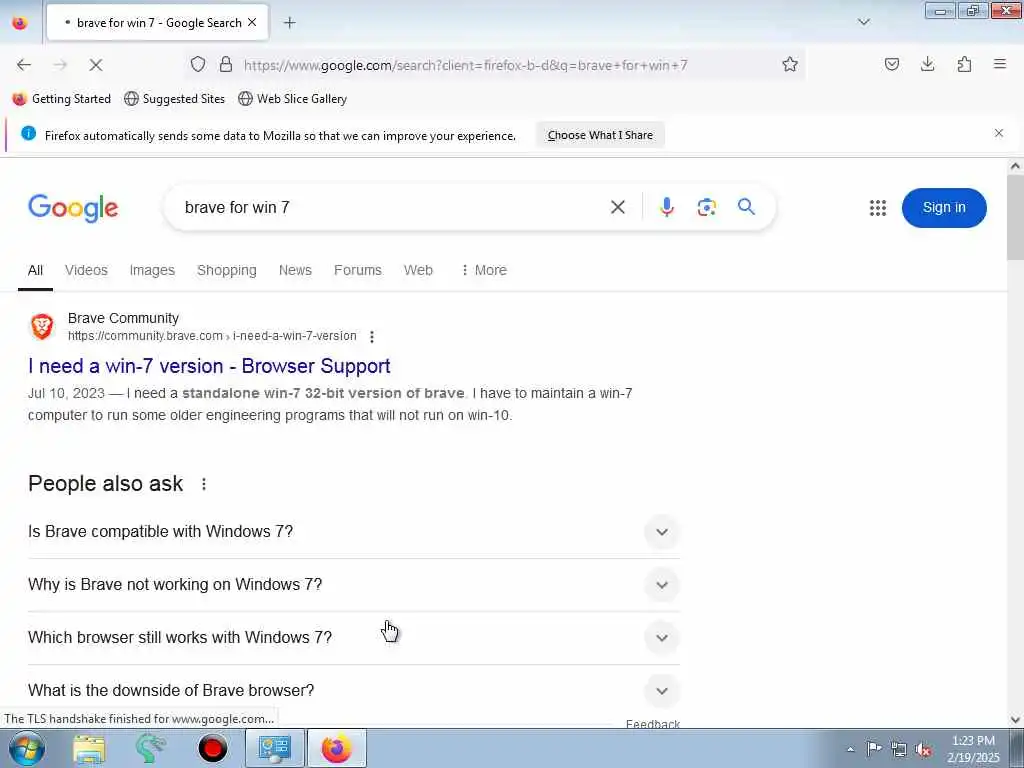
Task: Open the Windows Start menu
Action: pyautogui.click(x=26, y=748)
